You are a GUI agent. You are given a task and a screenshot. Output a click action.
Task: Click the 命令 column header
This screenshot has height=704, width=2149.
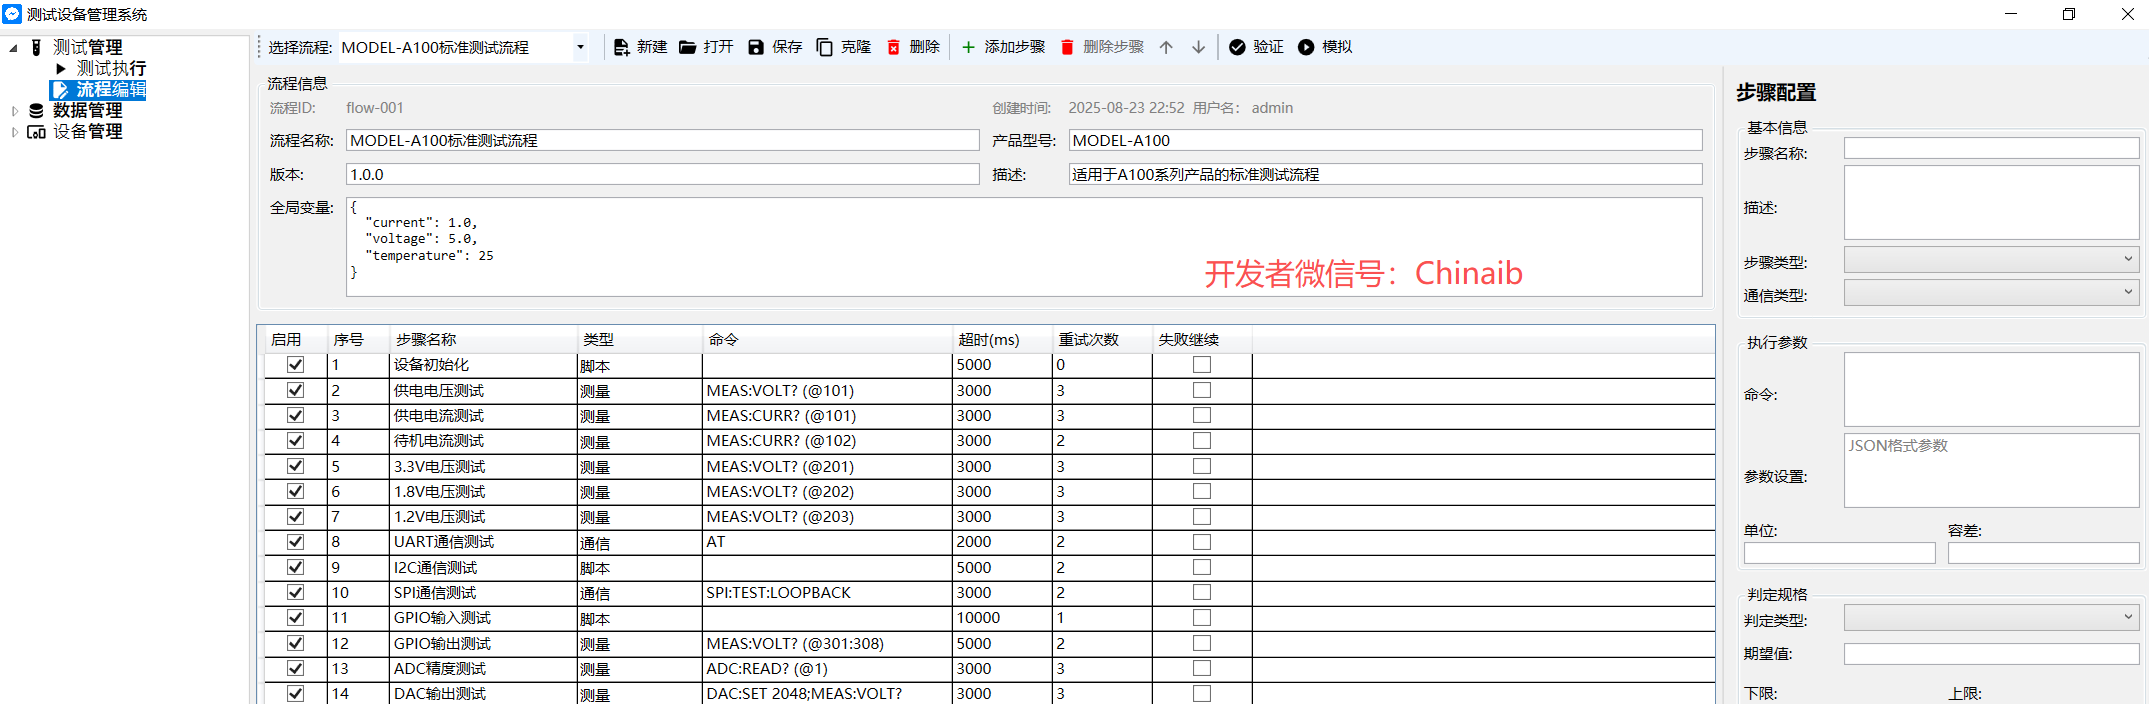tap(827, 339)
